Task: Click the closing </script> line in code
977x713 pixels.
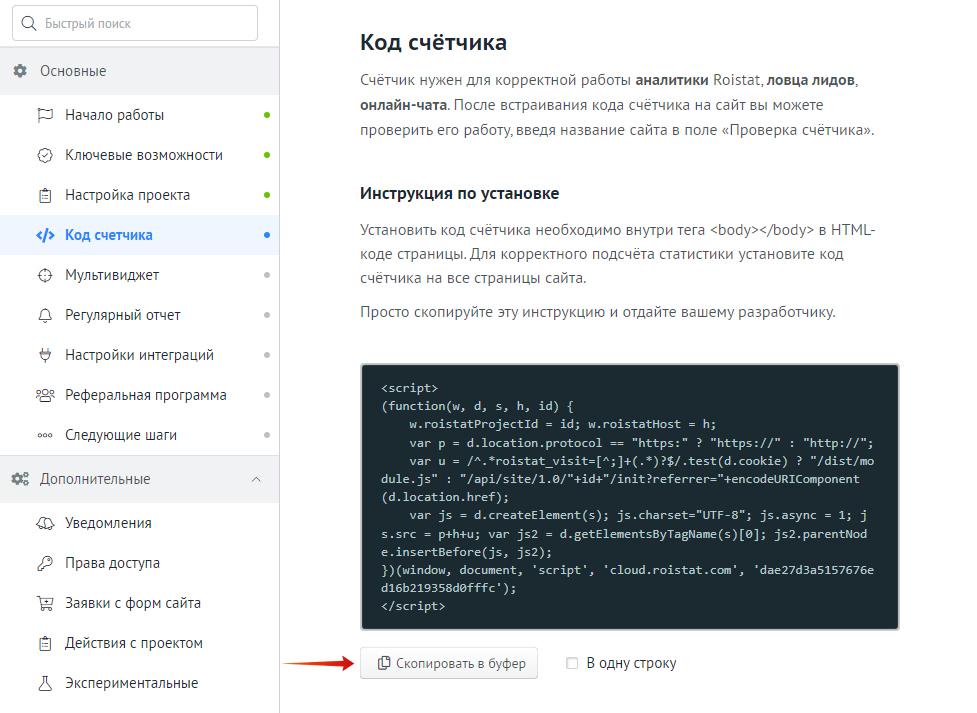Action: point(413,606)
